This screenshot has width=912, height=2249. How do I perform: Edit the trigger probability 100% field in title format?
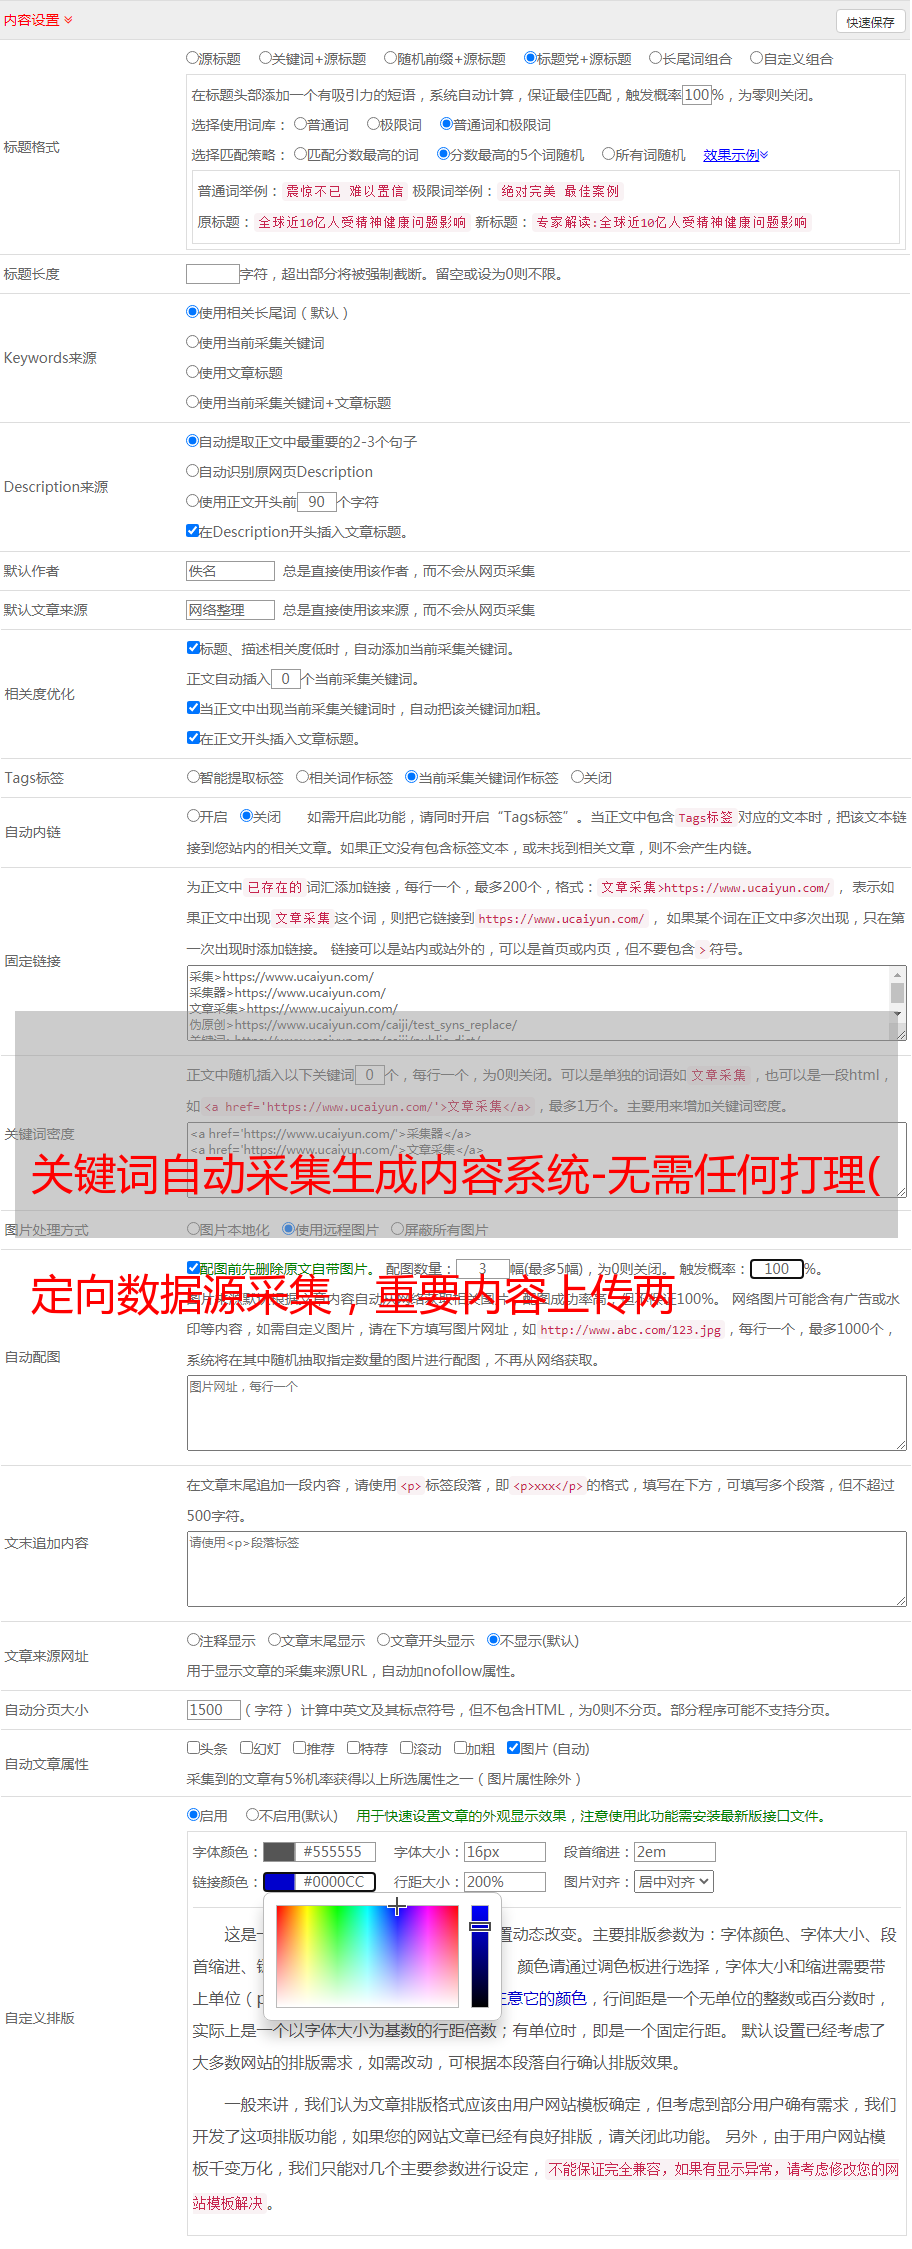[697, 95]
